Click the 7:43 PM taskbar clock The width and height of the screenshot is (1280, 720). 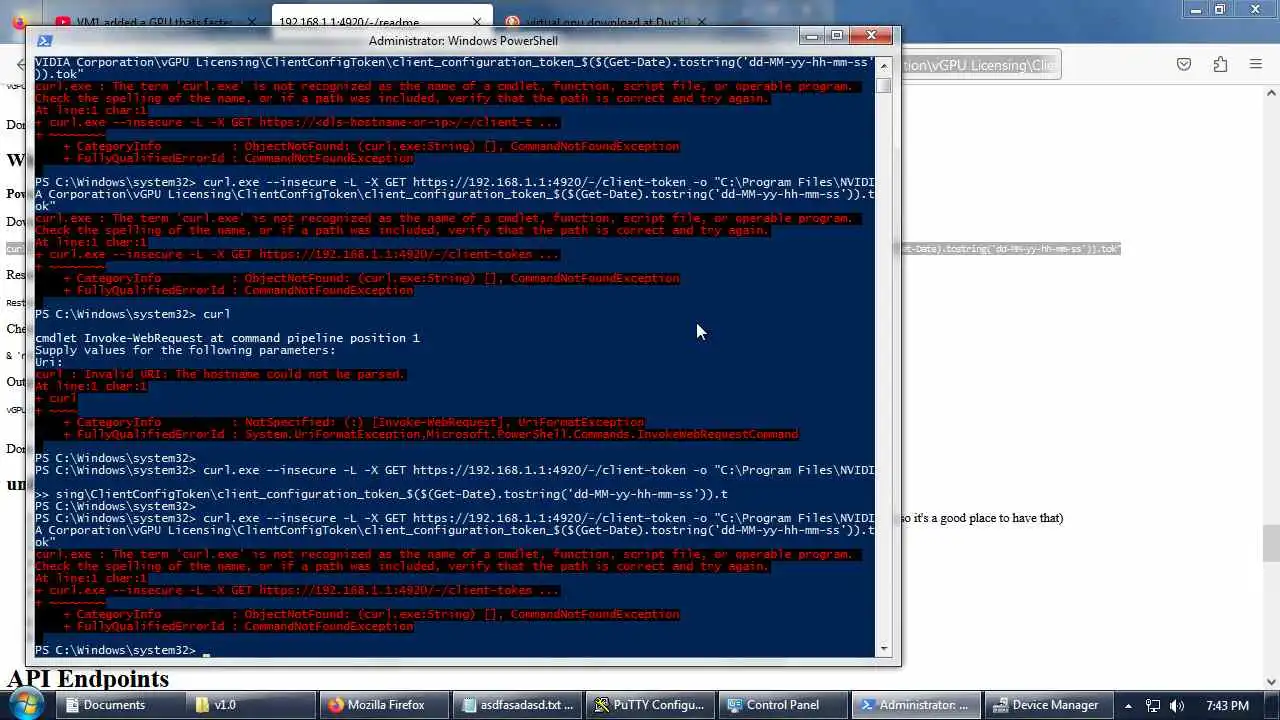coord(1227,705)
